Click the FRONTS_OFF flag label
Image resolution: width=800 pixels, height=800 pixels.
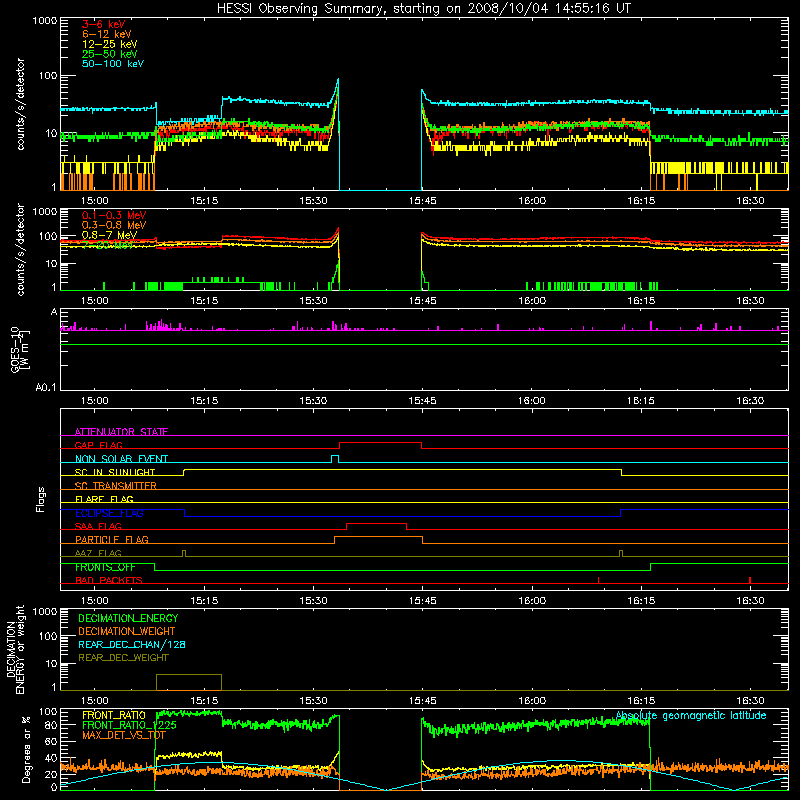pyautogui.click(x=105, y=567)
